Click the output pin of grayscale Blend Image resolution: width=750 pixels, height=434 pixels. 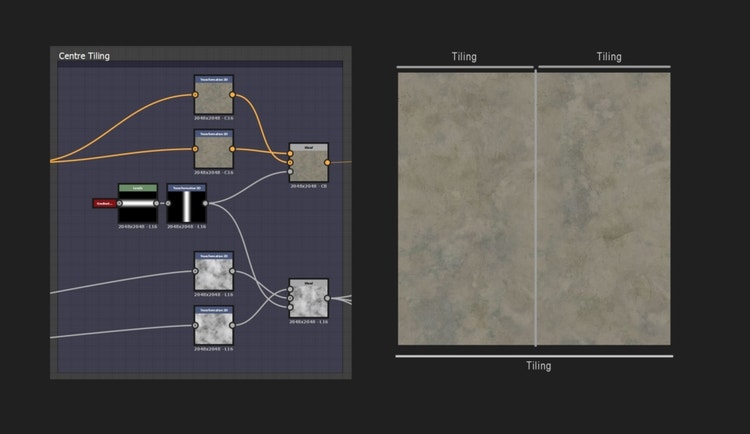(327, 298)
